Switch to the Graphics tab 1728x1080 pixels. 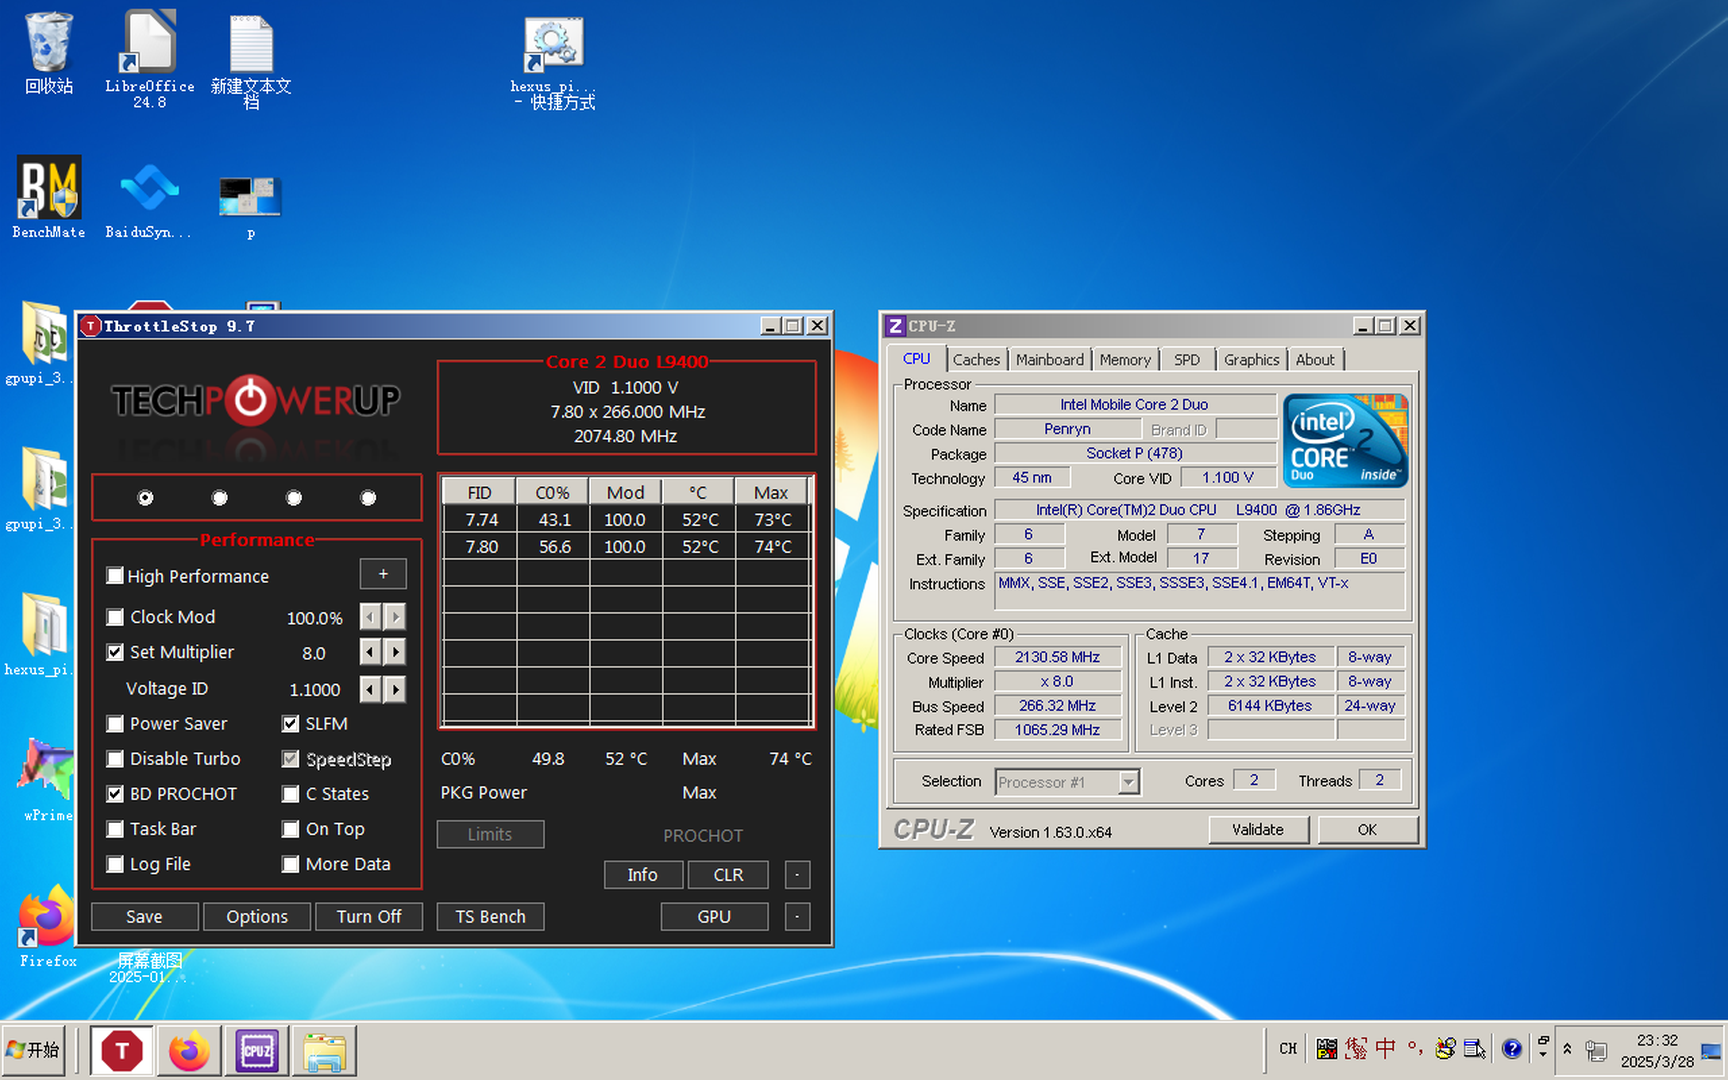click(x=1251, y=360)
